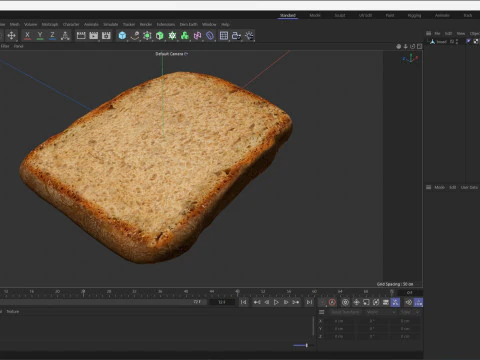Click the Render to Picture Viewer icon
Image resolution: width=480 pixels, height=360 pixels.
point(94,35)
